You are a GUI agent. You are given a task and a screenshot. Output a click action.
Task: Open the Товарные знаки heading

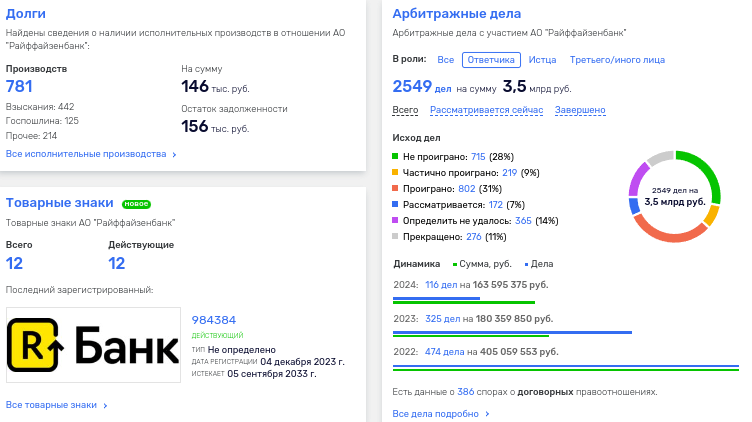coord(59,203)
